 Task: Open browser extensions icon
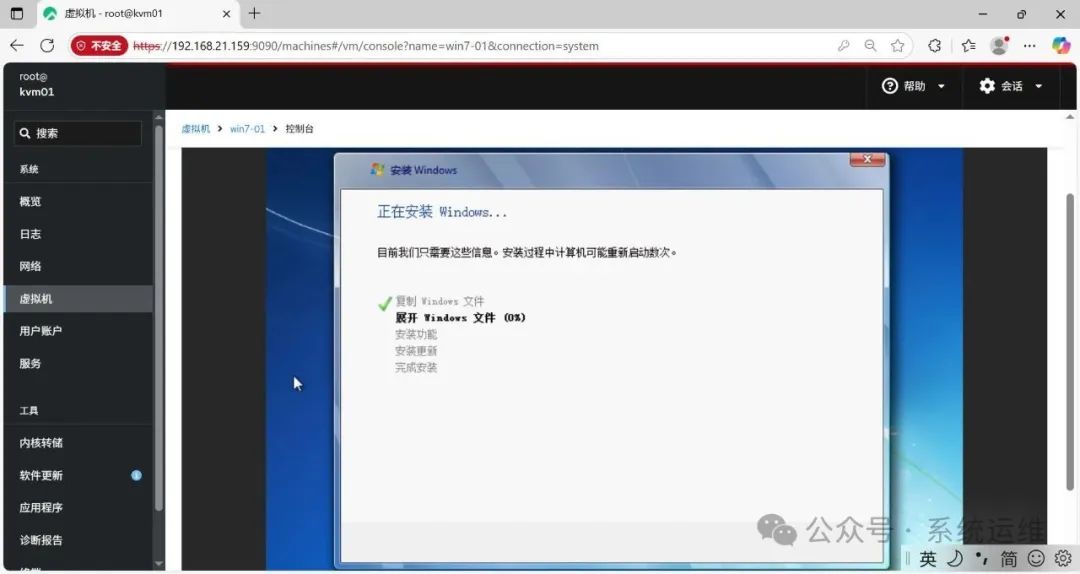935,45
